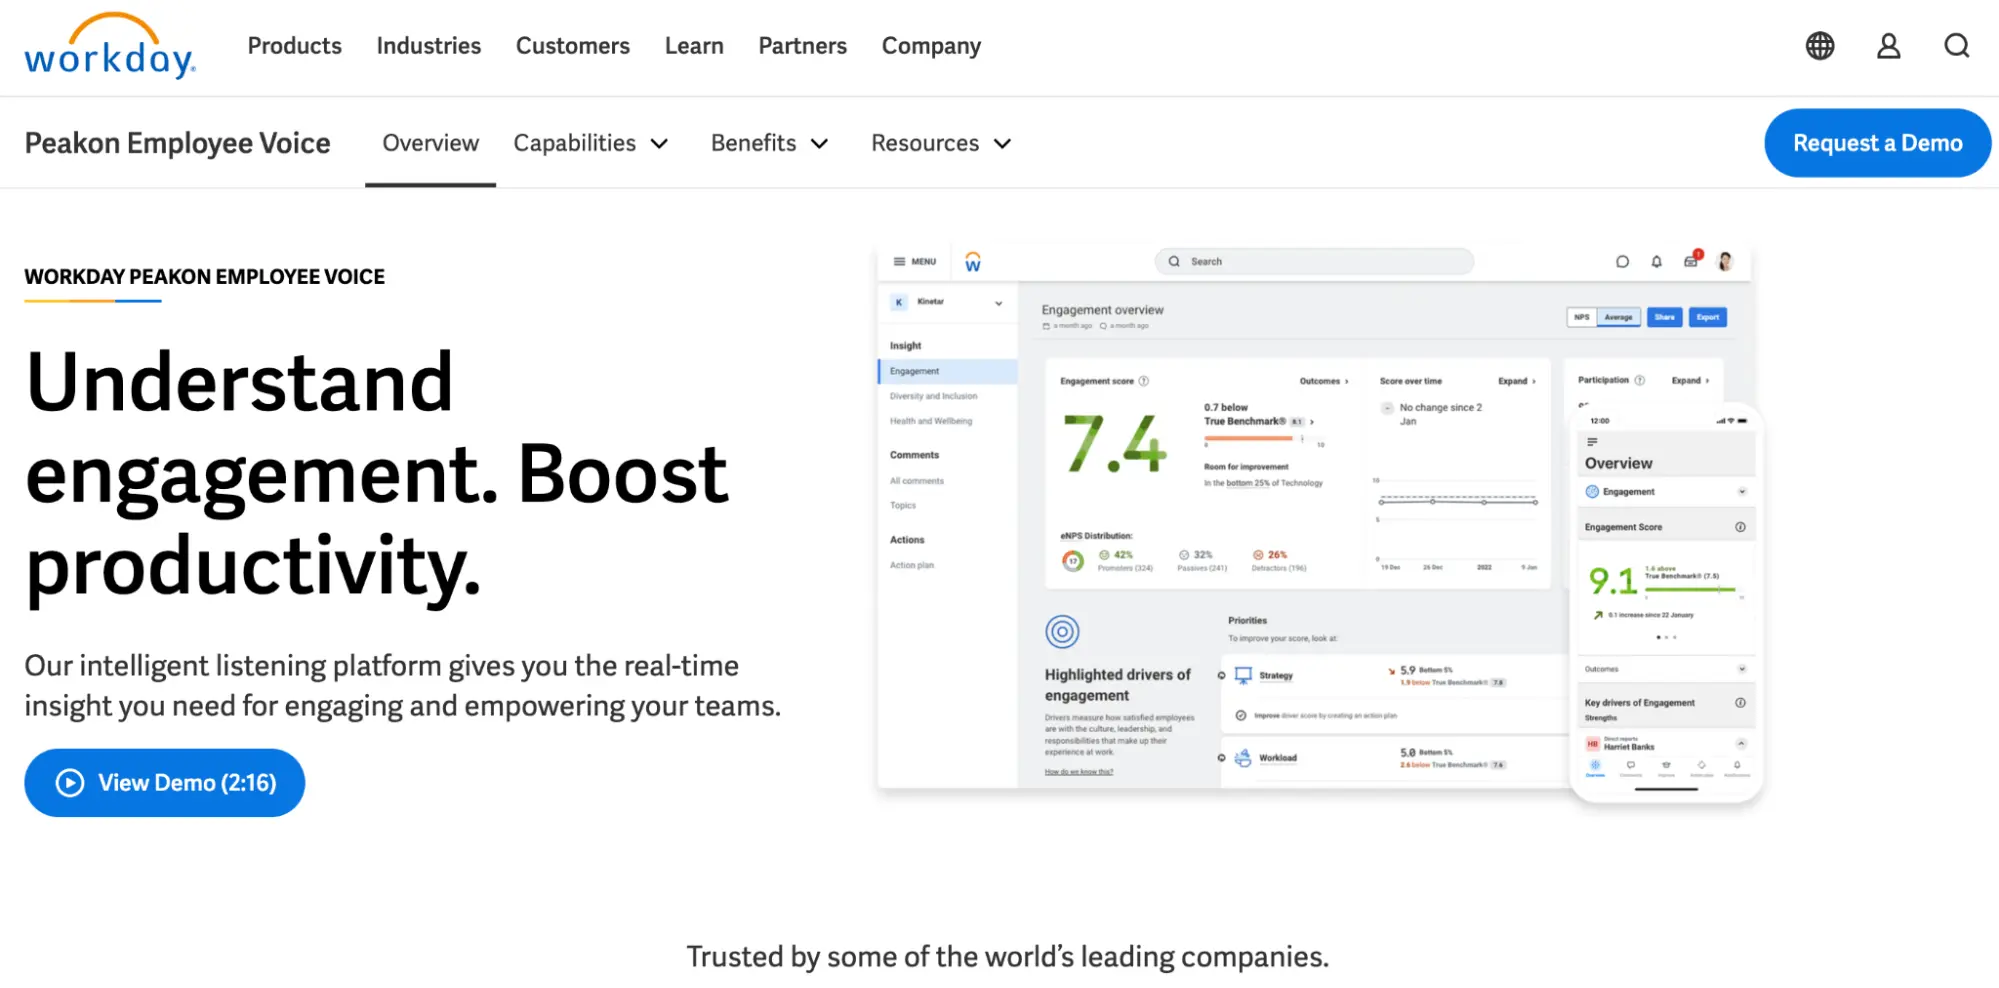1999x988 pixels.
Task: Open the globe language selector icon
Action: coord(1819,46)
